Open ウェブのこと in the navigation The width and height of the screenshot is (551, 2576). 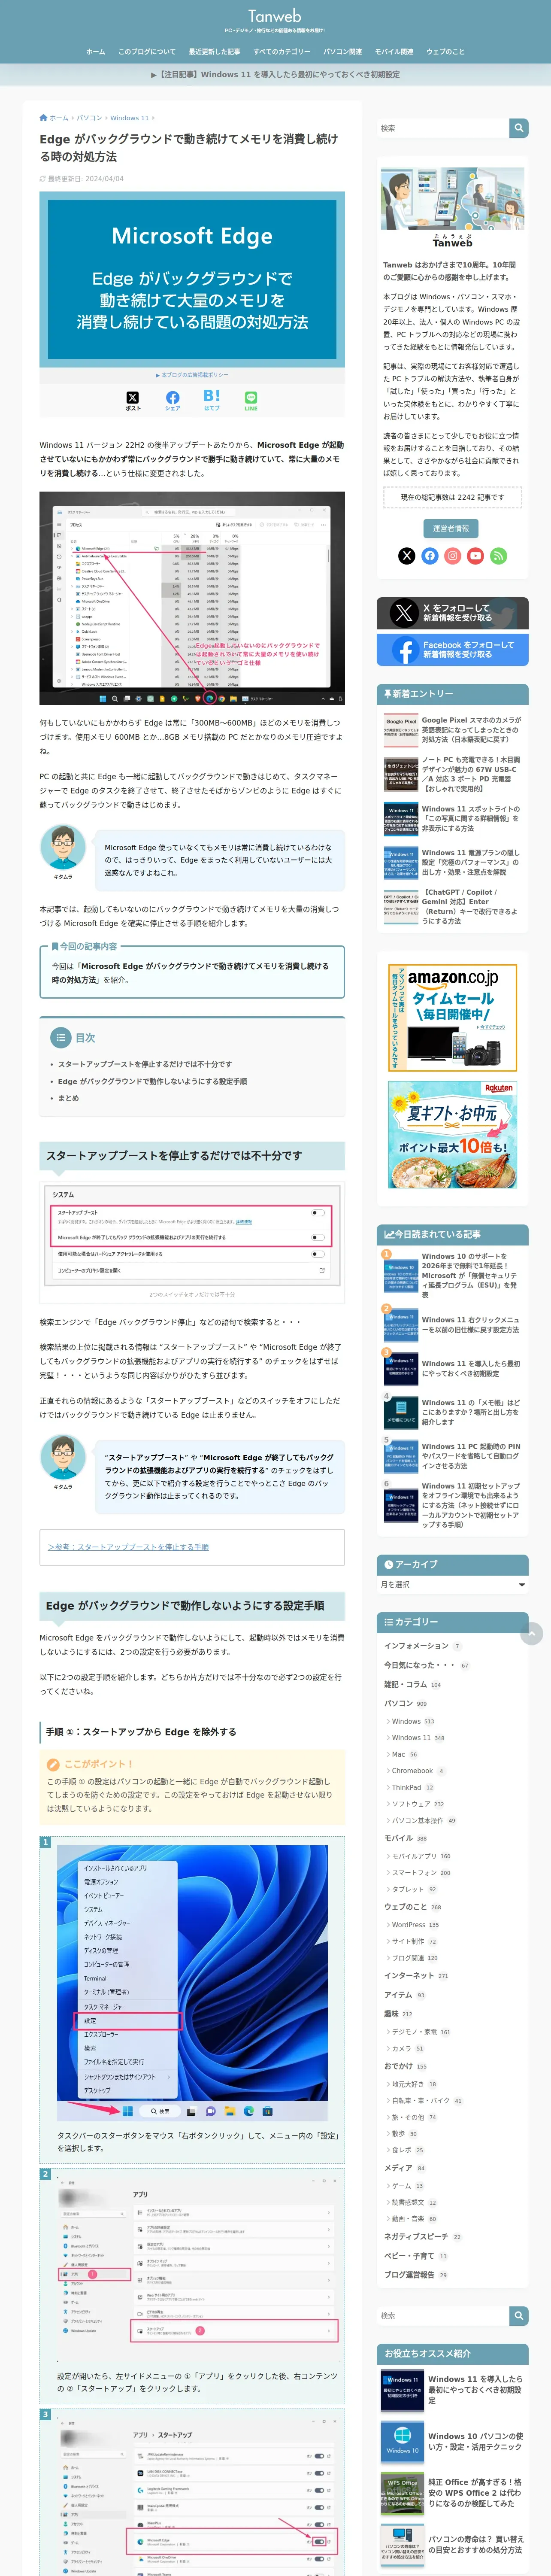[445, 51]
